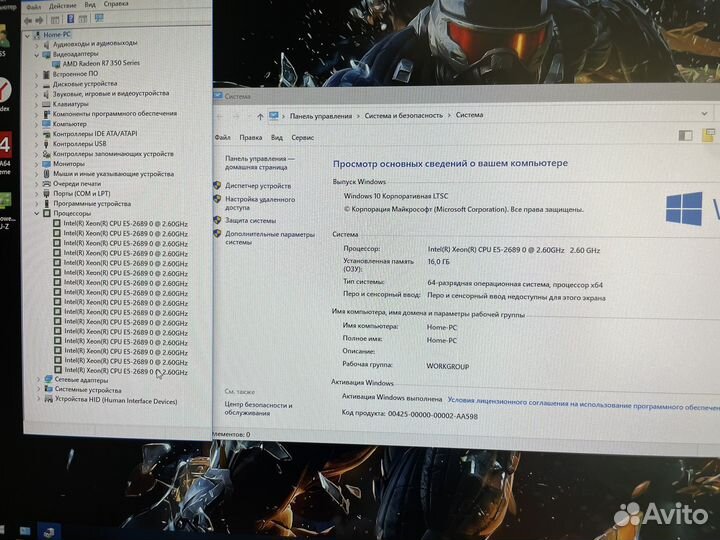Open the Правка menu in the Система window
Image resolution: width=720 pixels, height=540 pixels.
click(x=251, y=137)
